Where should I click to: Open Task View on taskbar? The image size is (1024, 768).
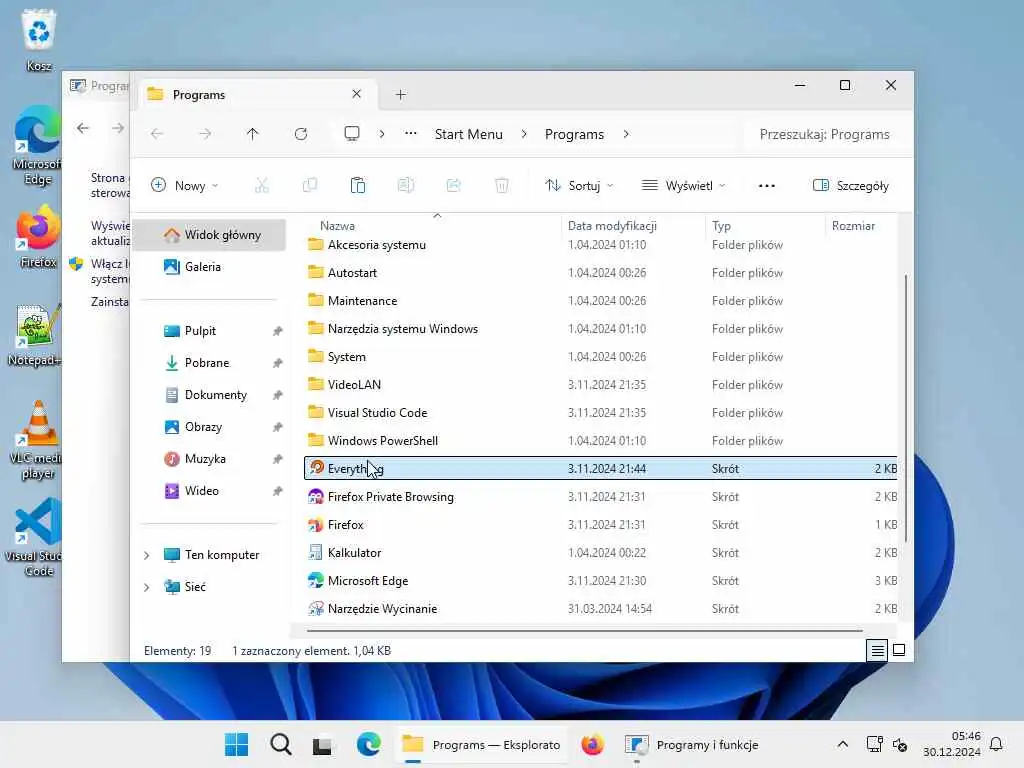(x=323, y=745)
